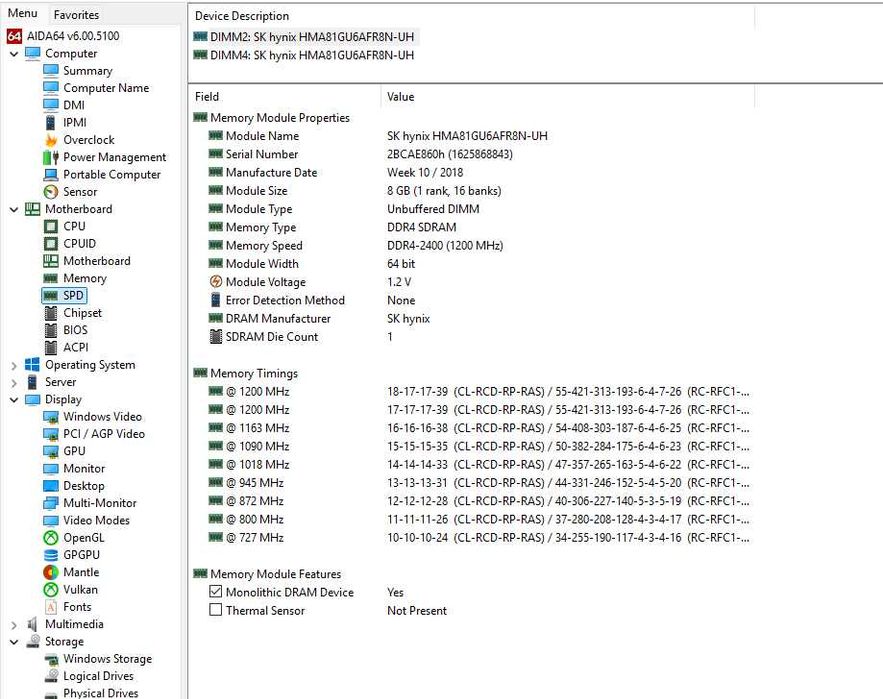Select the @ 1163 MHz timing row
Viewport: 883px width, 699px height.
[x=471, y=428]
